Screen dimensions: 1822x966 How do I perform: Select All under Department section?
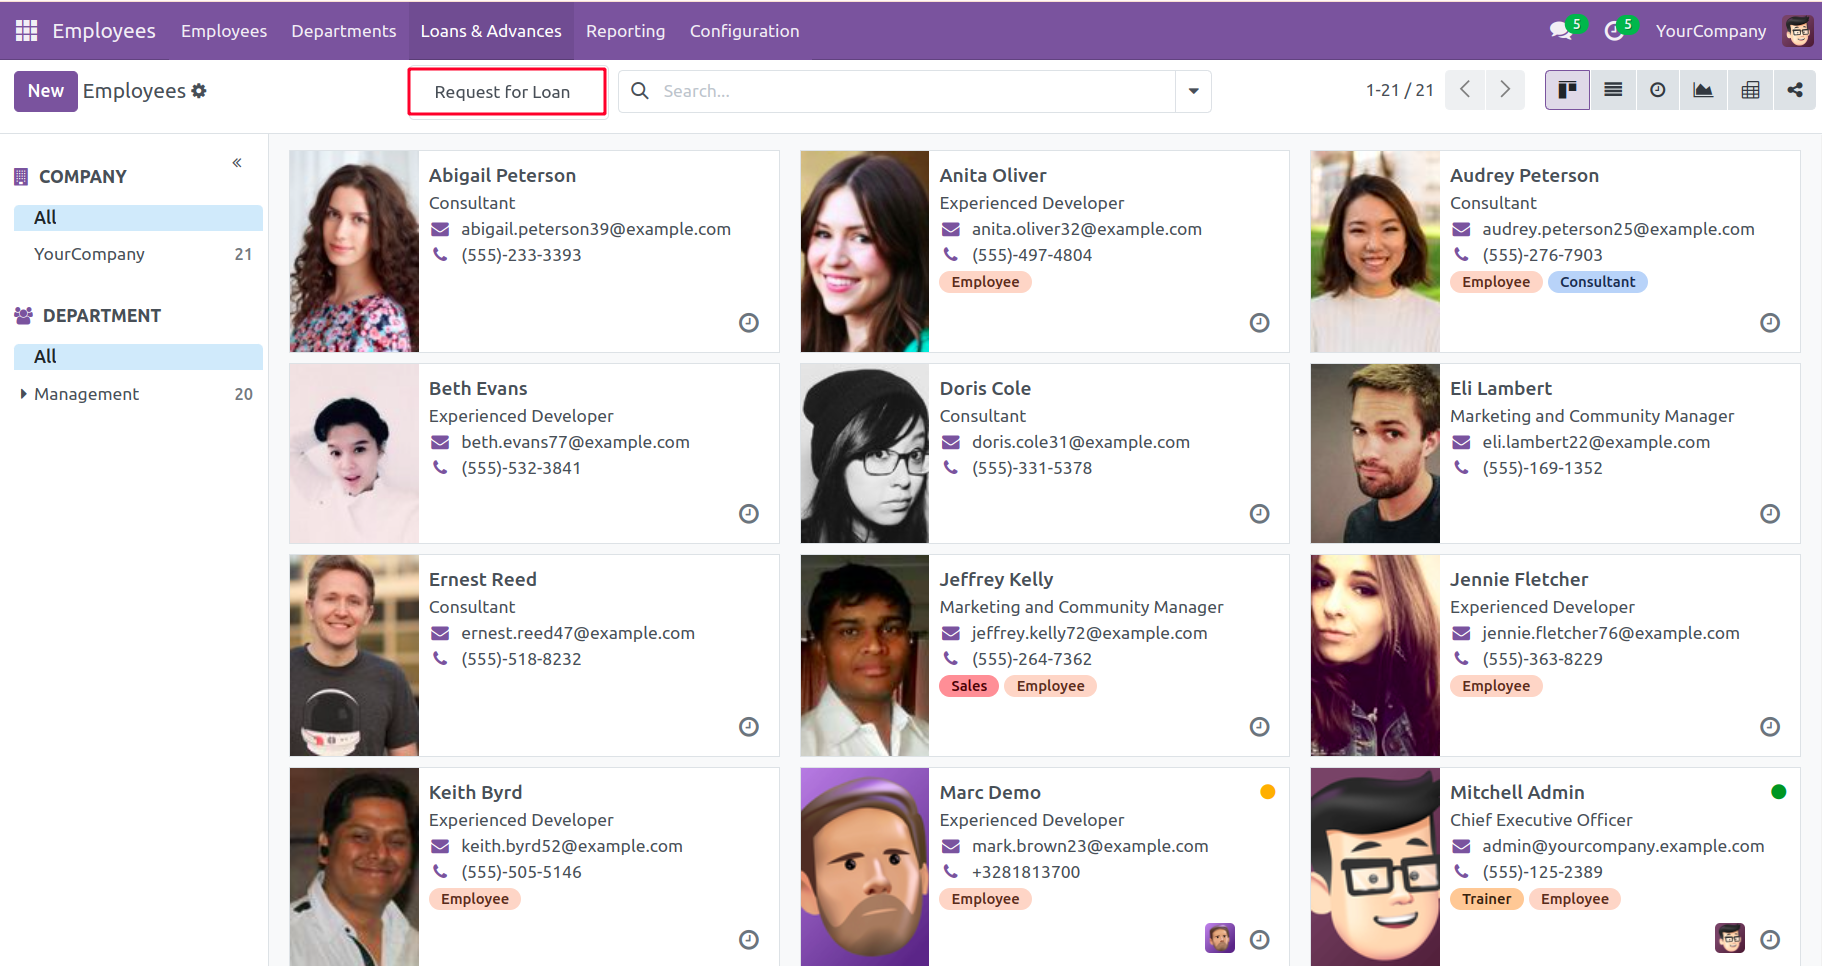pyautogui.click(x=45, y=357)
